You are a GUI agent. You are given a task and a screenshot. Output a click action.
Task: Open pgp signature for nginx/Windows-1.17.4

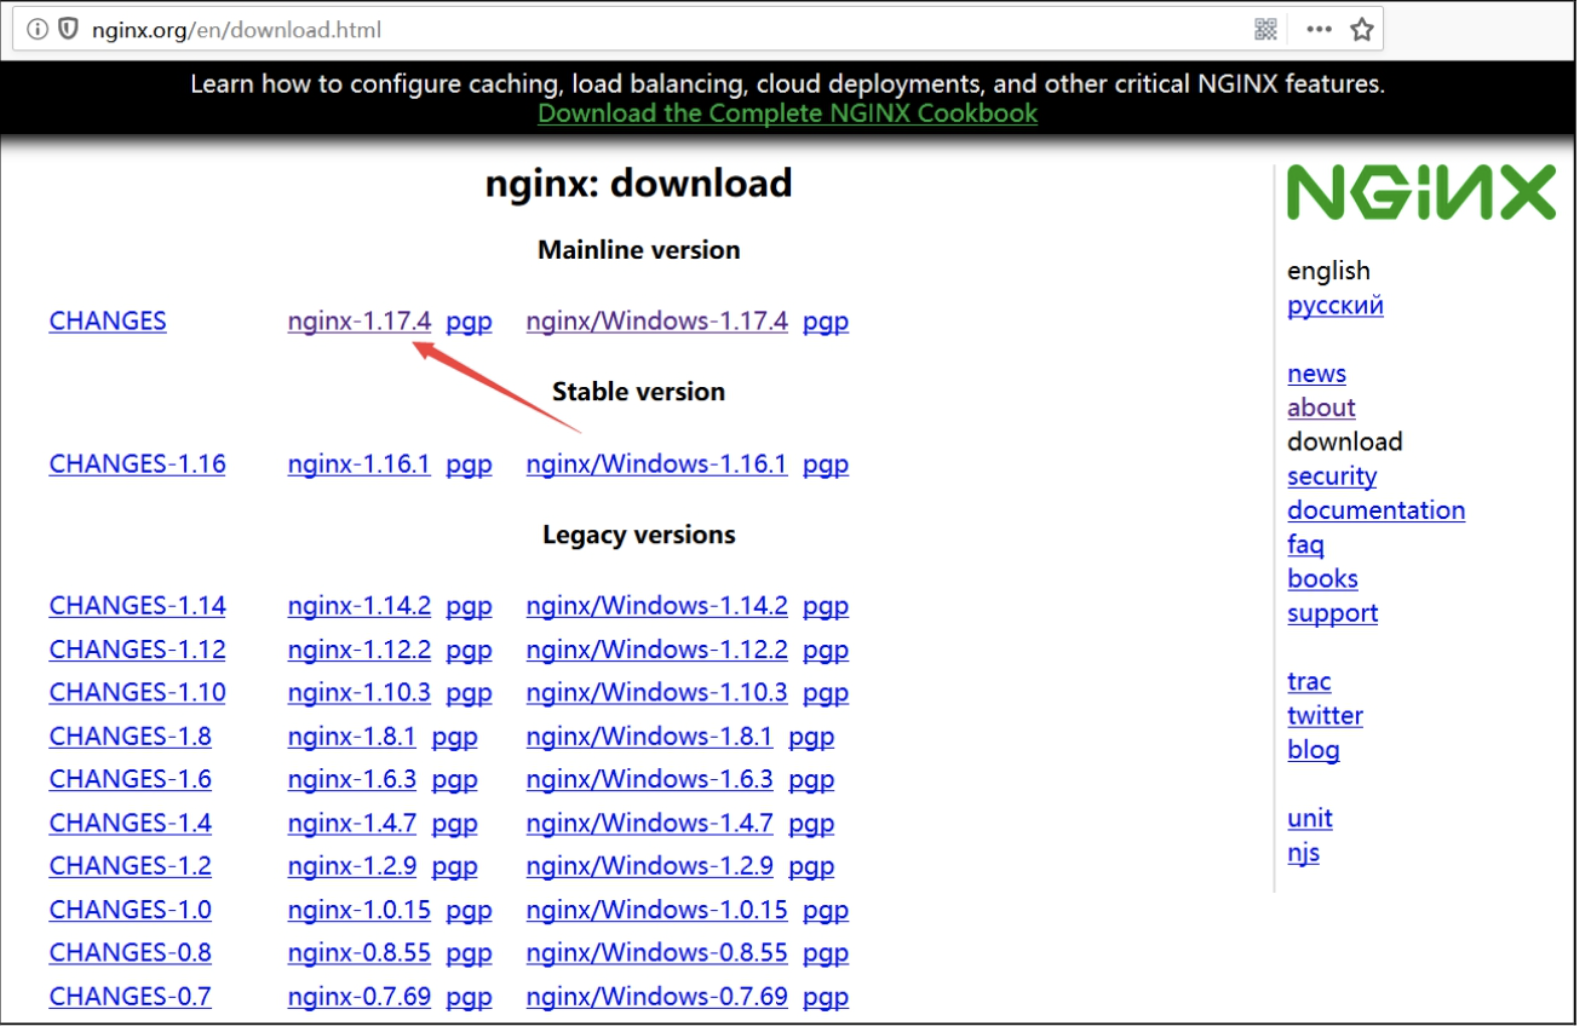(826, 322)
